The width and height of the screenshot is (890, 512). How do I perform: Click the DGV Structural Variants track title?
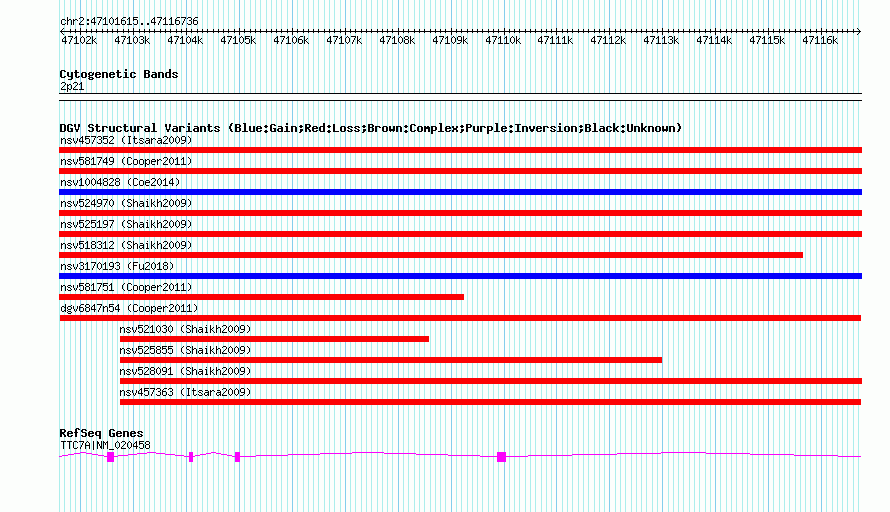coord(371,128)
